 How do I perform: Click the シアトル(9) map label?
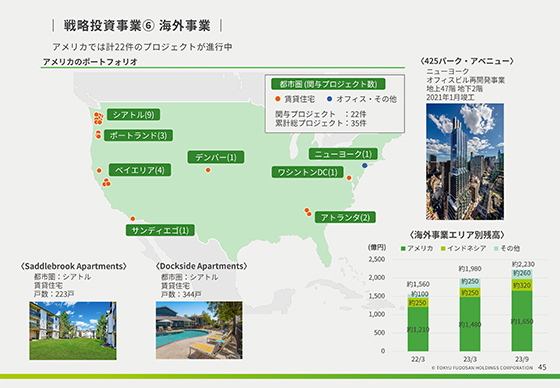click(x=134, y=115)
